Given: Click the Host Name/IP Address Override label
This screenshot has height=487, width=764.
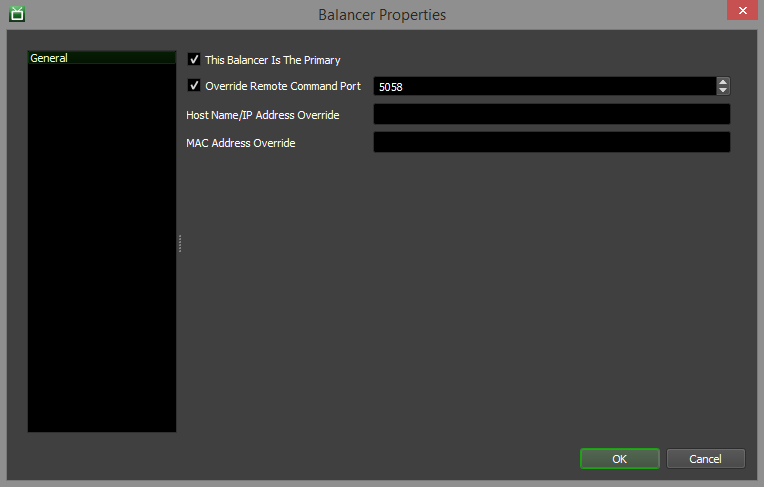Looking at the screenshot, I should click(262, 115).
